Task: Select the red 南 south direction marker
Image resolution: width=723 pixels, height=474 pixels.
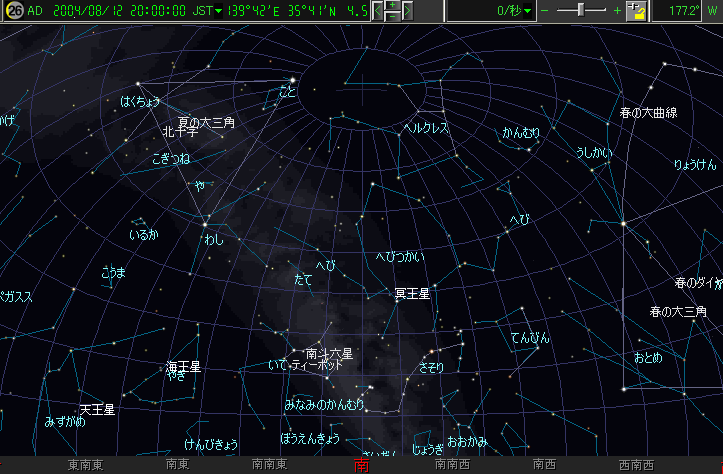Action: pyautogui.click(x=361, y=466)
